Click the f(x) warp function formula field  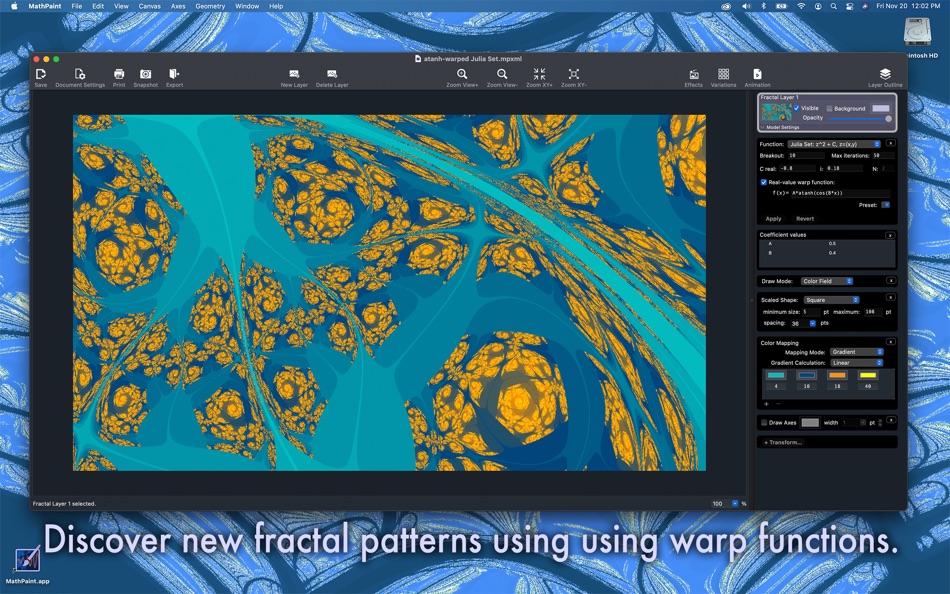coord(840,193)
